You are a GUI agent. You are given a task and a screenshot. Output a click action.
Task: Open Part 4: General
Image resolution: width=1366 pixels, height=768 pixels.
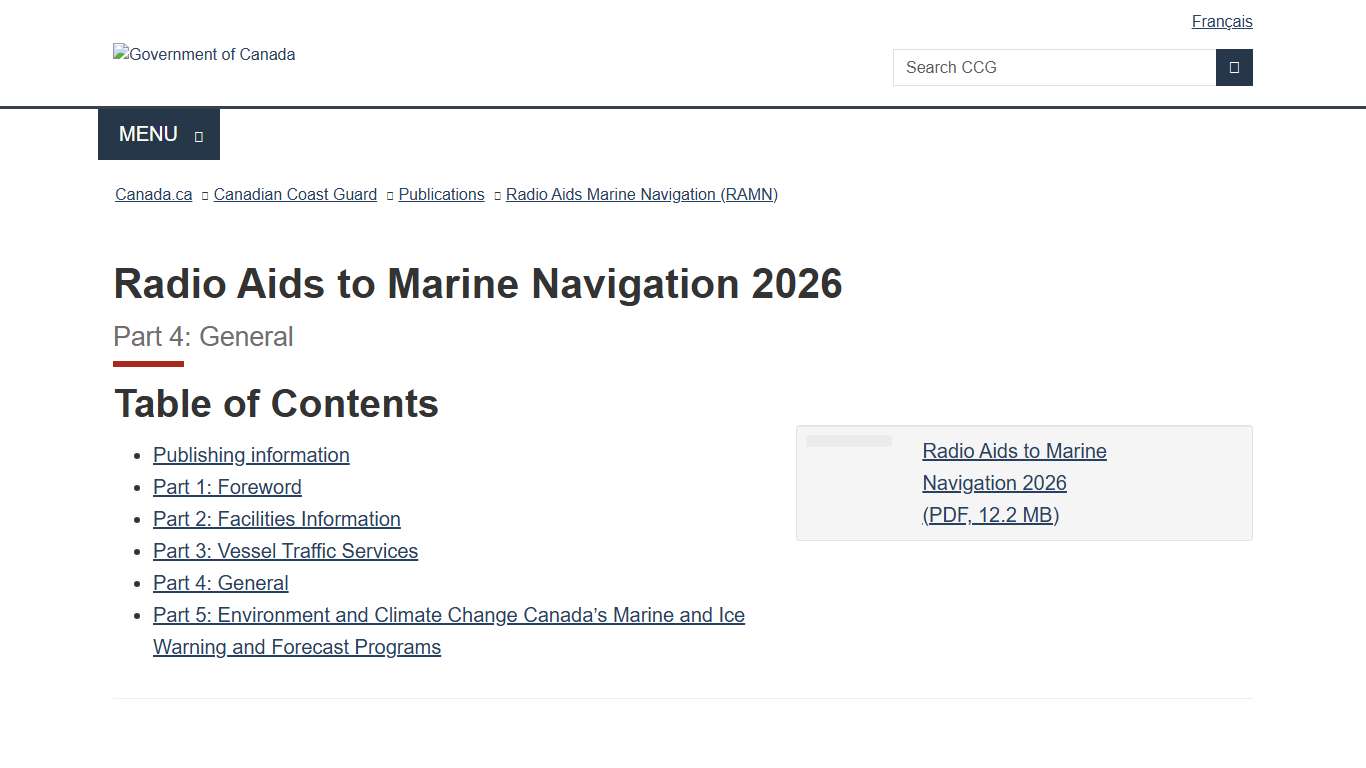click(x=220, y=583)
